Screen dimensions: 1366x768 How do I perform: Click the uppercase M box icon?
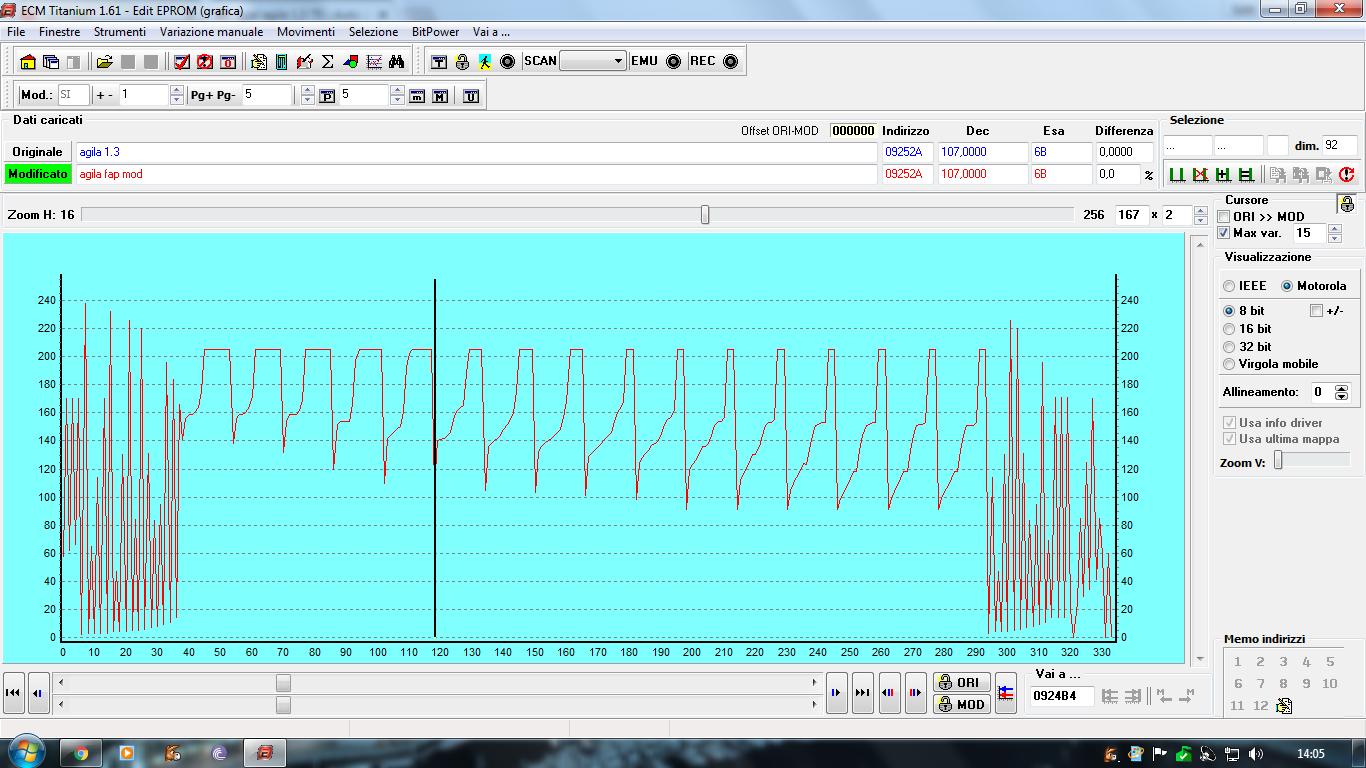440,96
